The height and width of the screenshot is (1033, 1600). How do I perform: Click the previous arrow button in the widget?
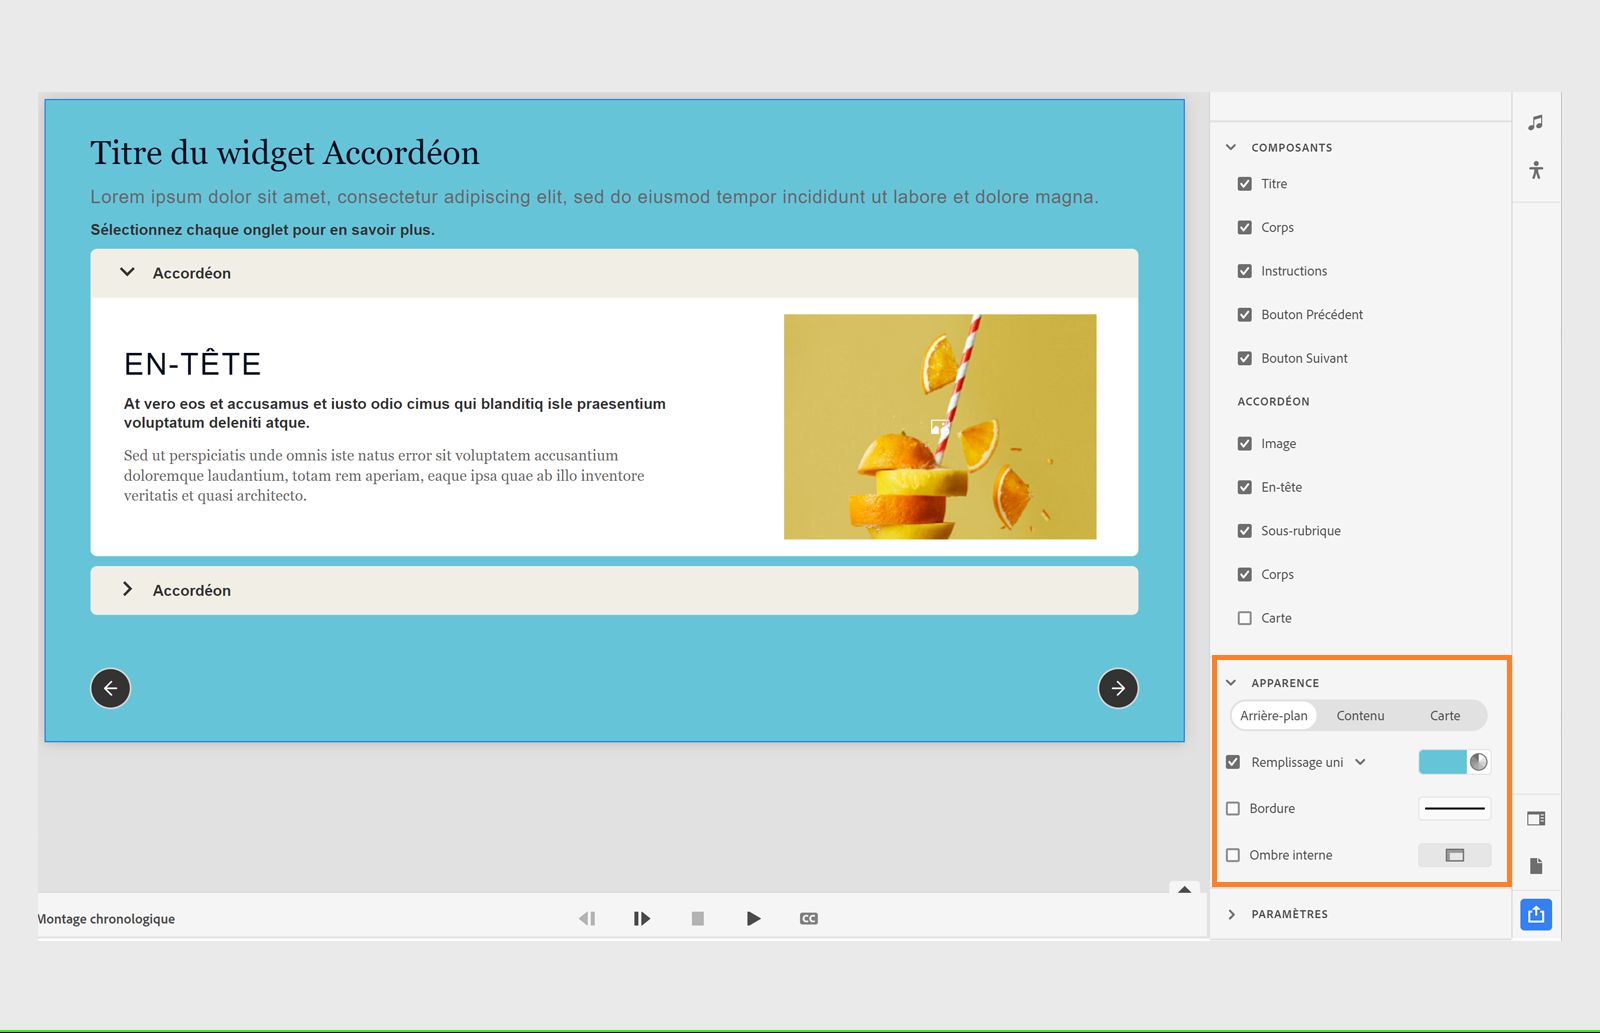[110, 688]
